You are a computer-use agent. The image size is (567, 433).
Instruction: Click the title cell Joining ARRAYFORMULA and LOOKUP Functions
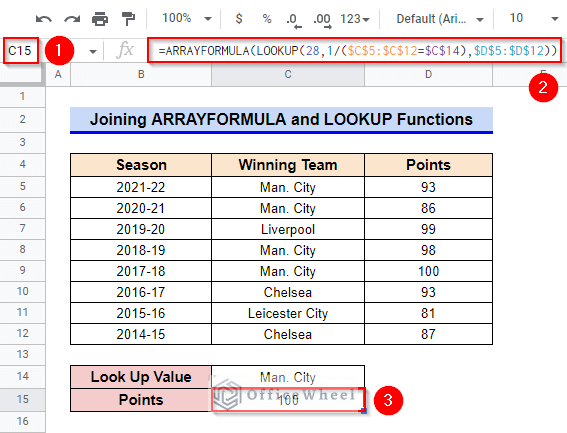coord(281,120)
